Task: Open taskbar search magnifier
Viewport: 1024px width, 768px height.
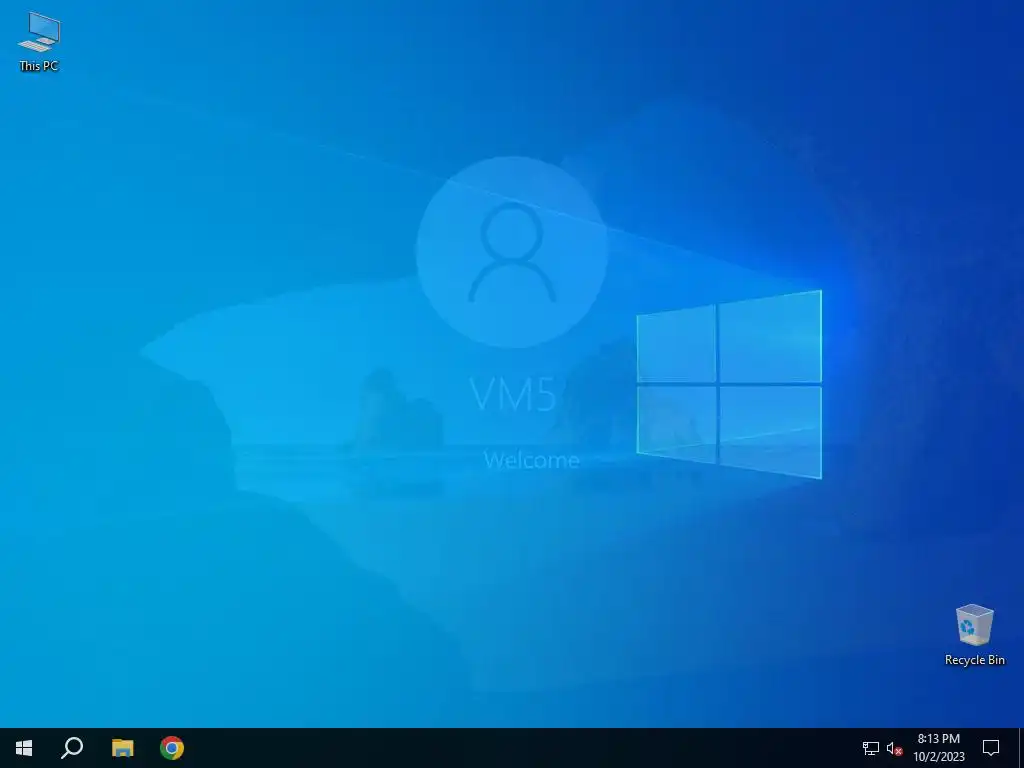Action: coord(72,748)
